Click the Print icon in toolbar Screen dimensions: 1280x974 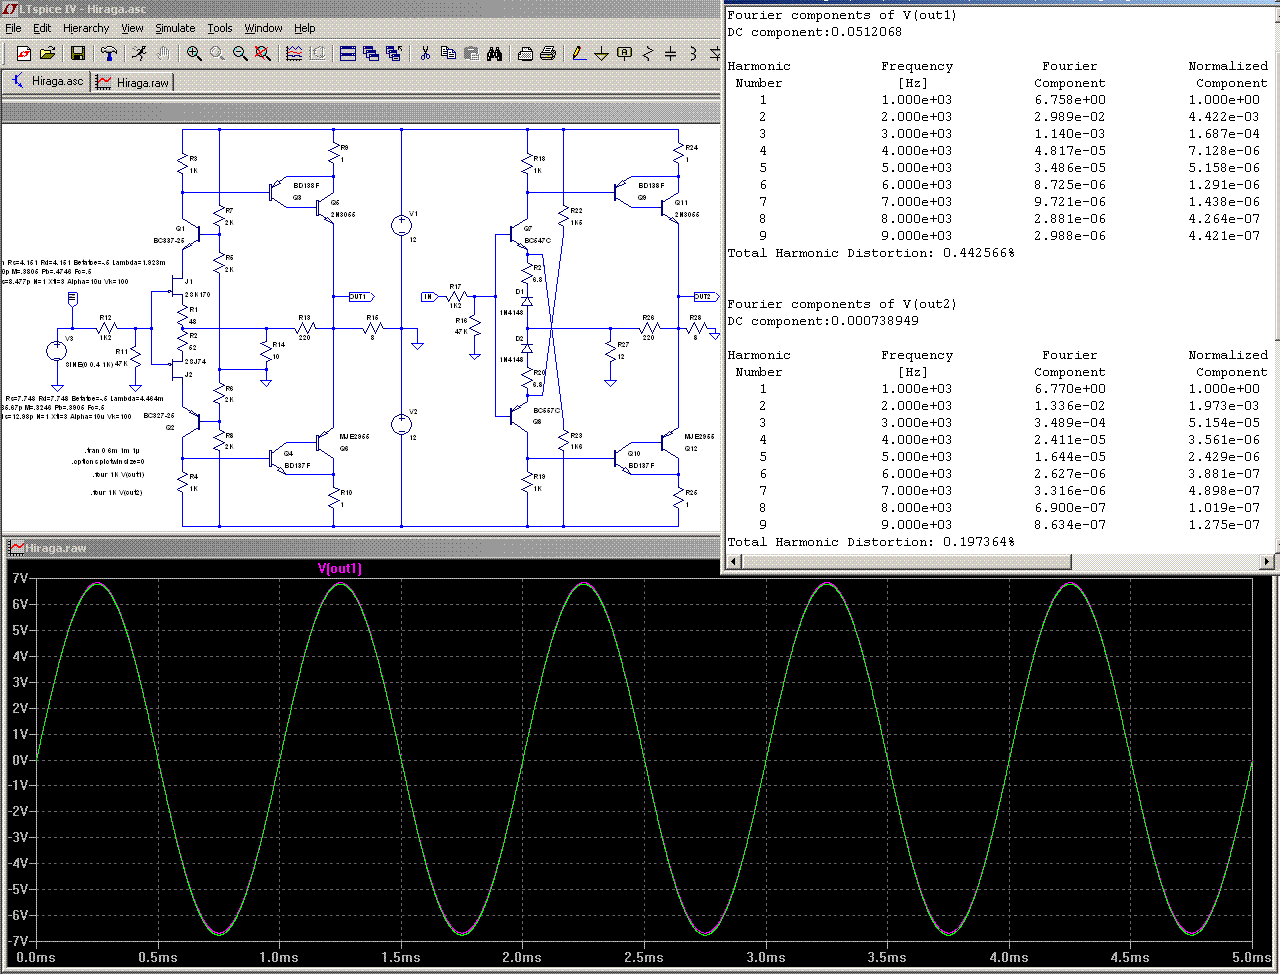point(547,53)
